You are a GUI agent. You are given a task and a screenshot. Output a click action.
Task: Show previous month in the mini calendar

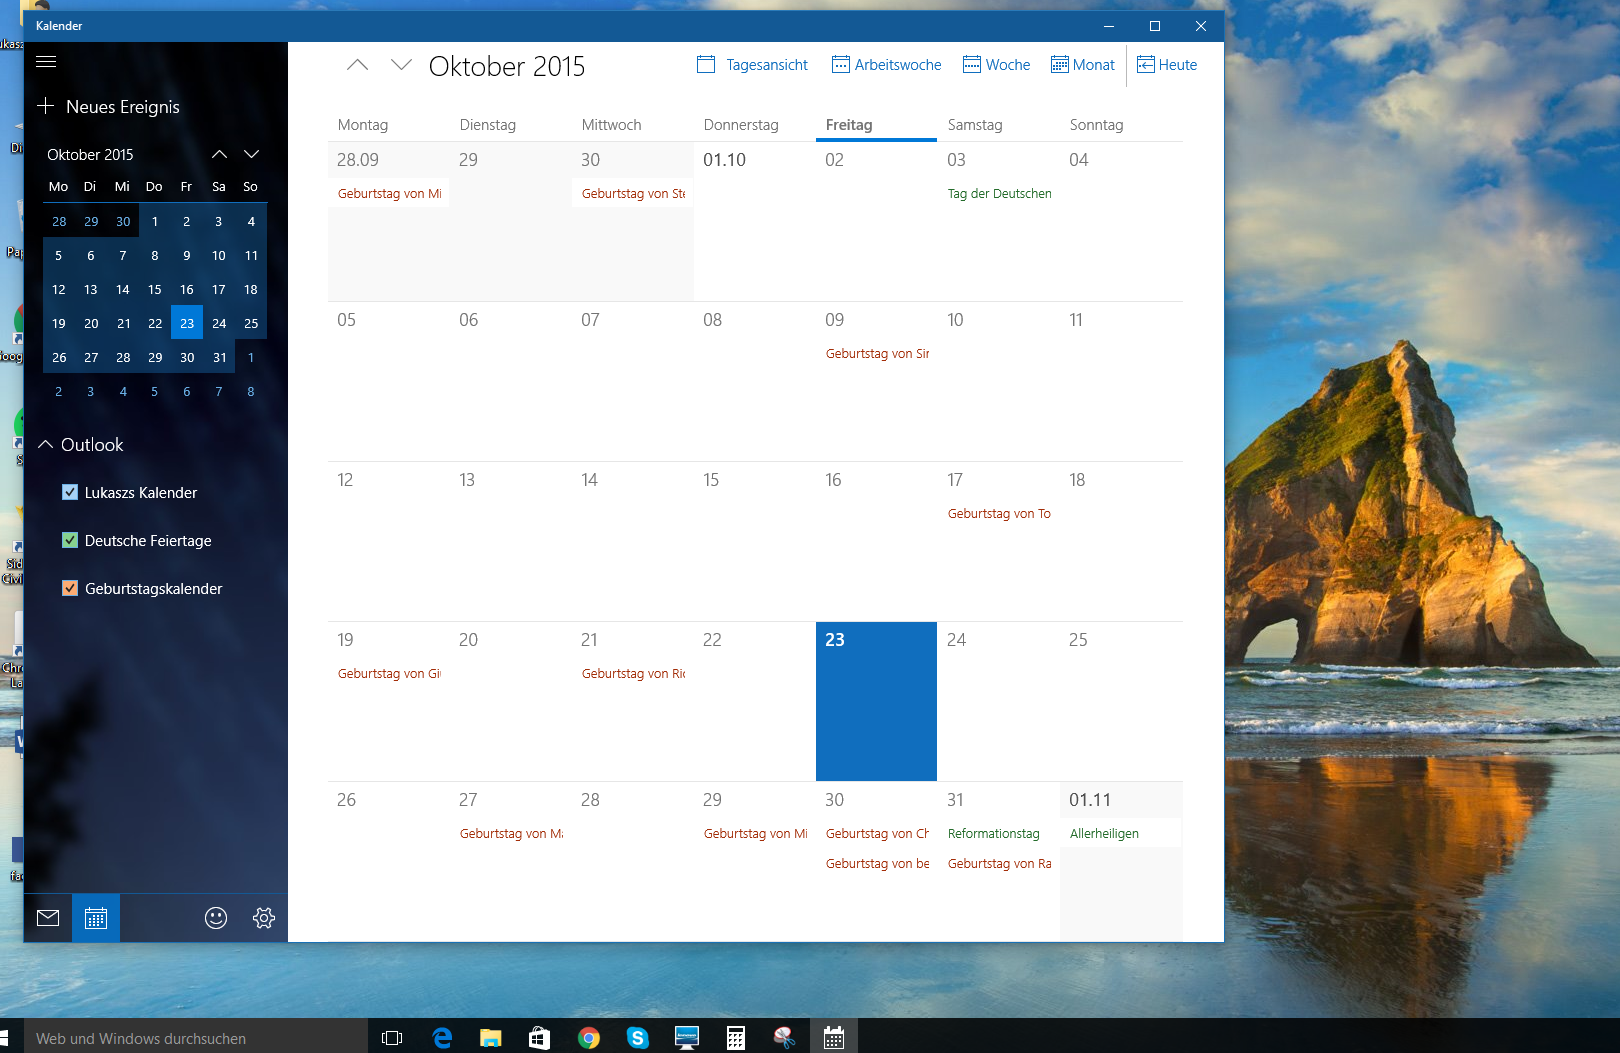click(x=219, y=154)
